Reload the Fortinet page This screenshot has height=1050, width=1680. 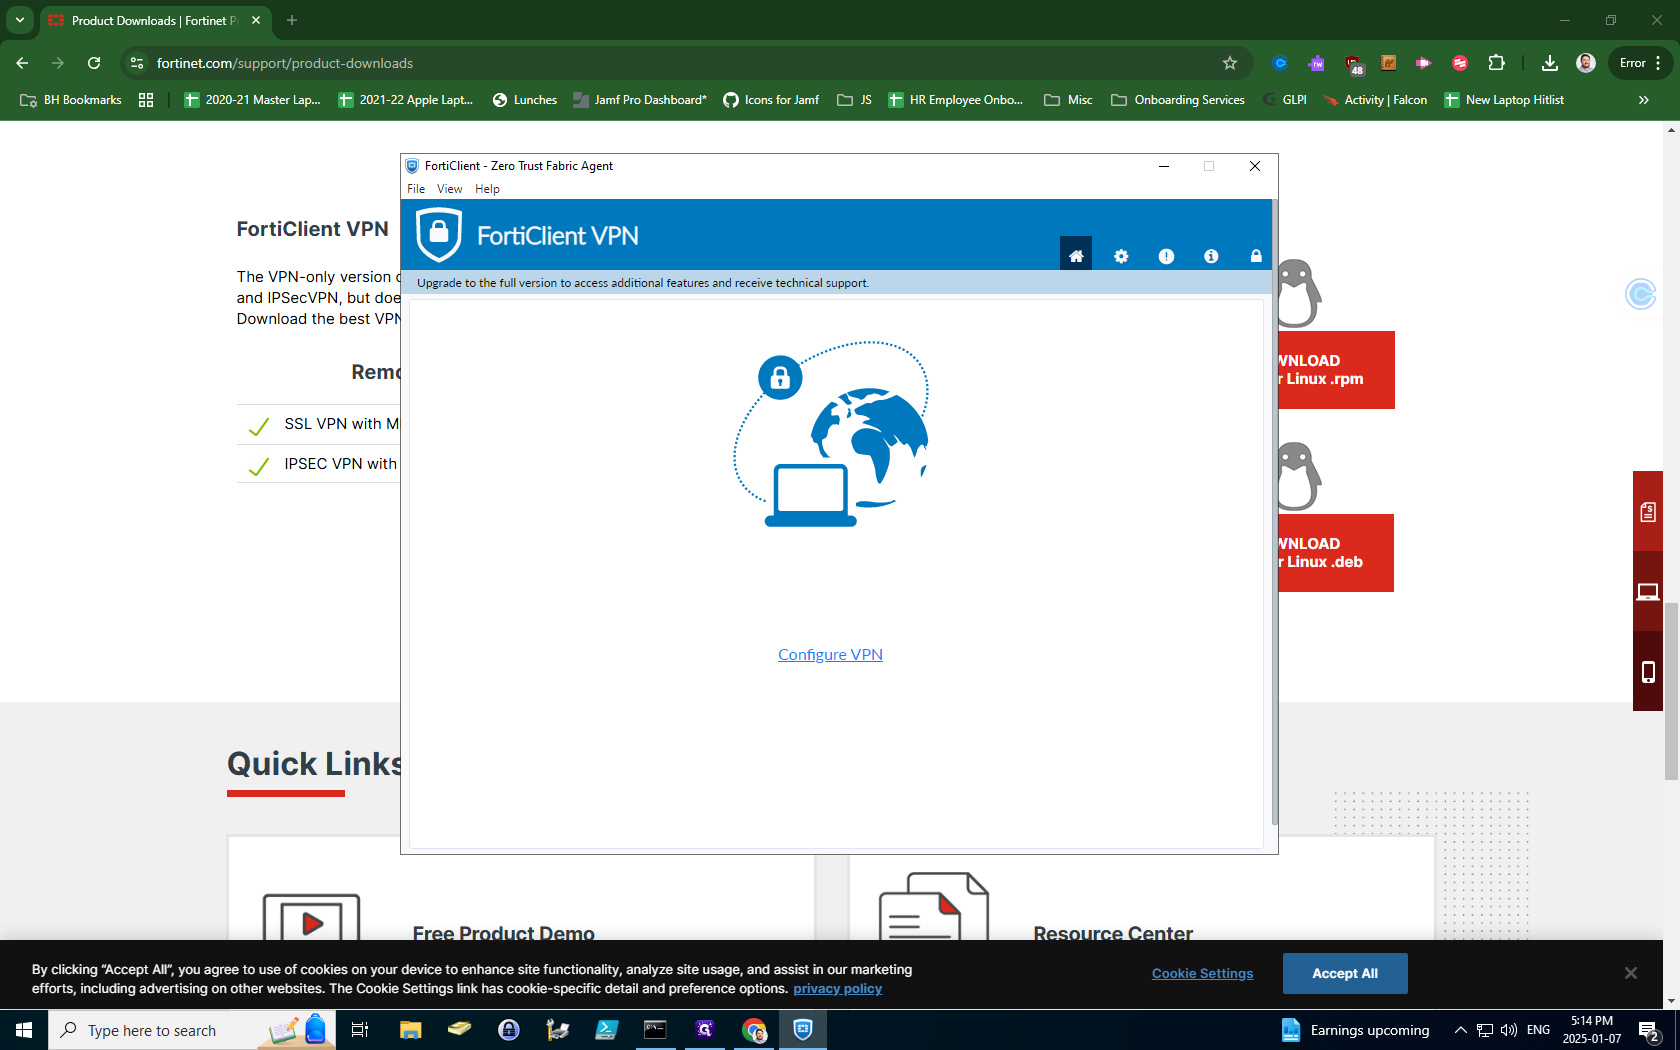click(x=94, y=63)
